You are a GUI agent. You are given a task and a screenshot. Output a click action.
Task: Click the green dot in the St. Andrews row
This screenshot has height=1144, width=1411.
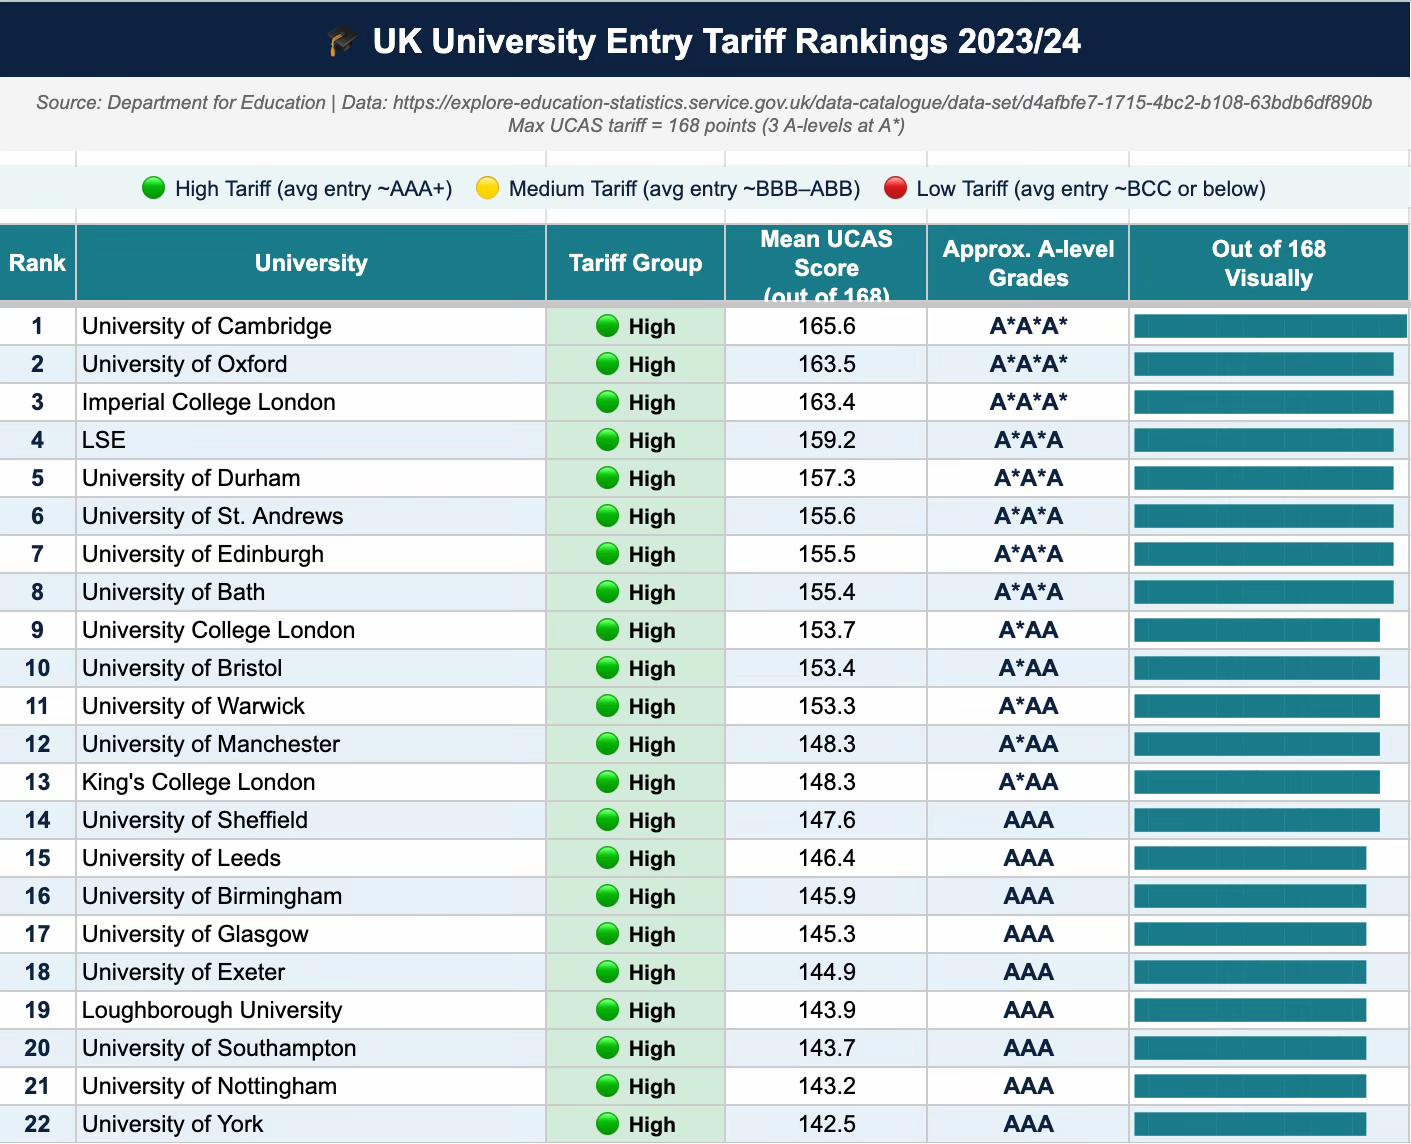coord(607,516)
